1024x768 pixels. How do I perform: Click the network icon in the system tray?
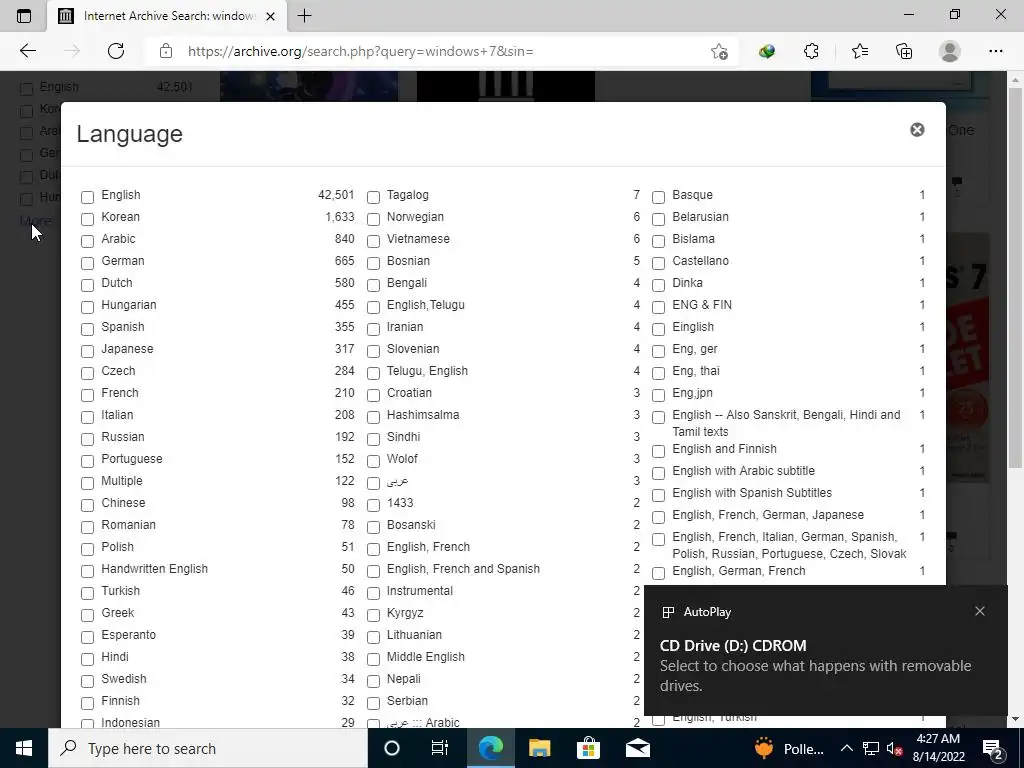pos(871,748)
